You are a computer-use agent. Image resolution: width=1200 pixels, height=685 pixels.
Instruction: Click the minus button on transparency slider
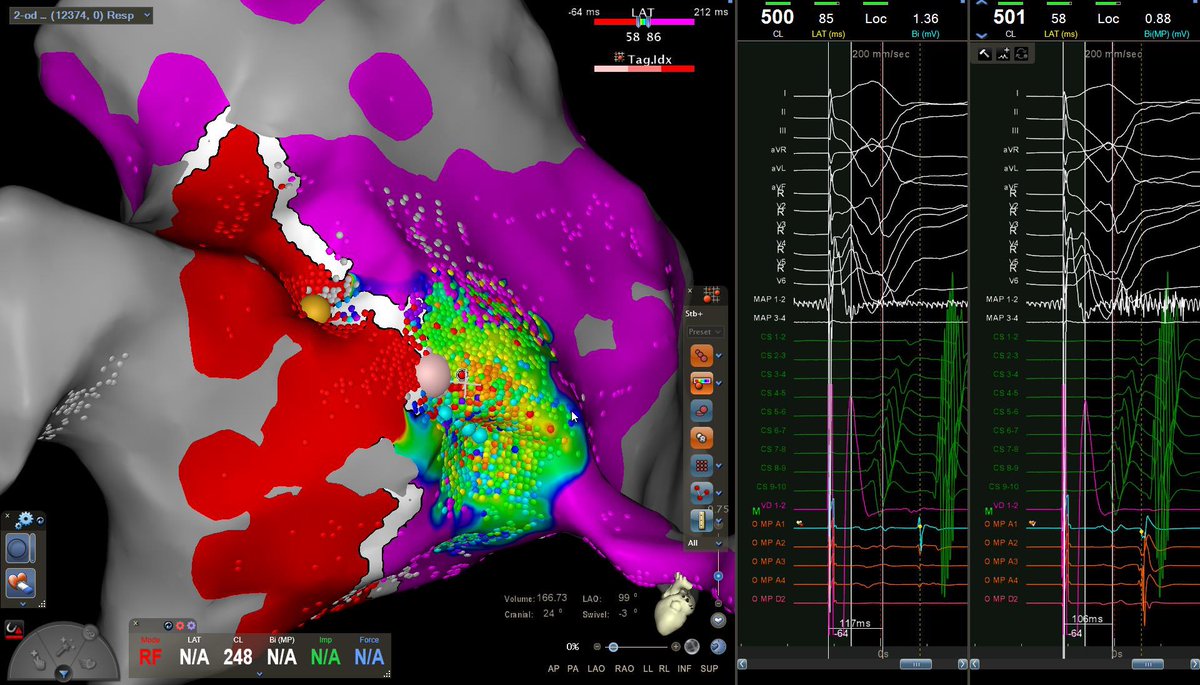[x=597, y=647]
